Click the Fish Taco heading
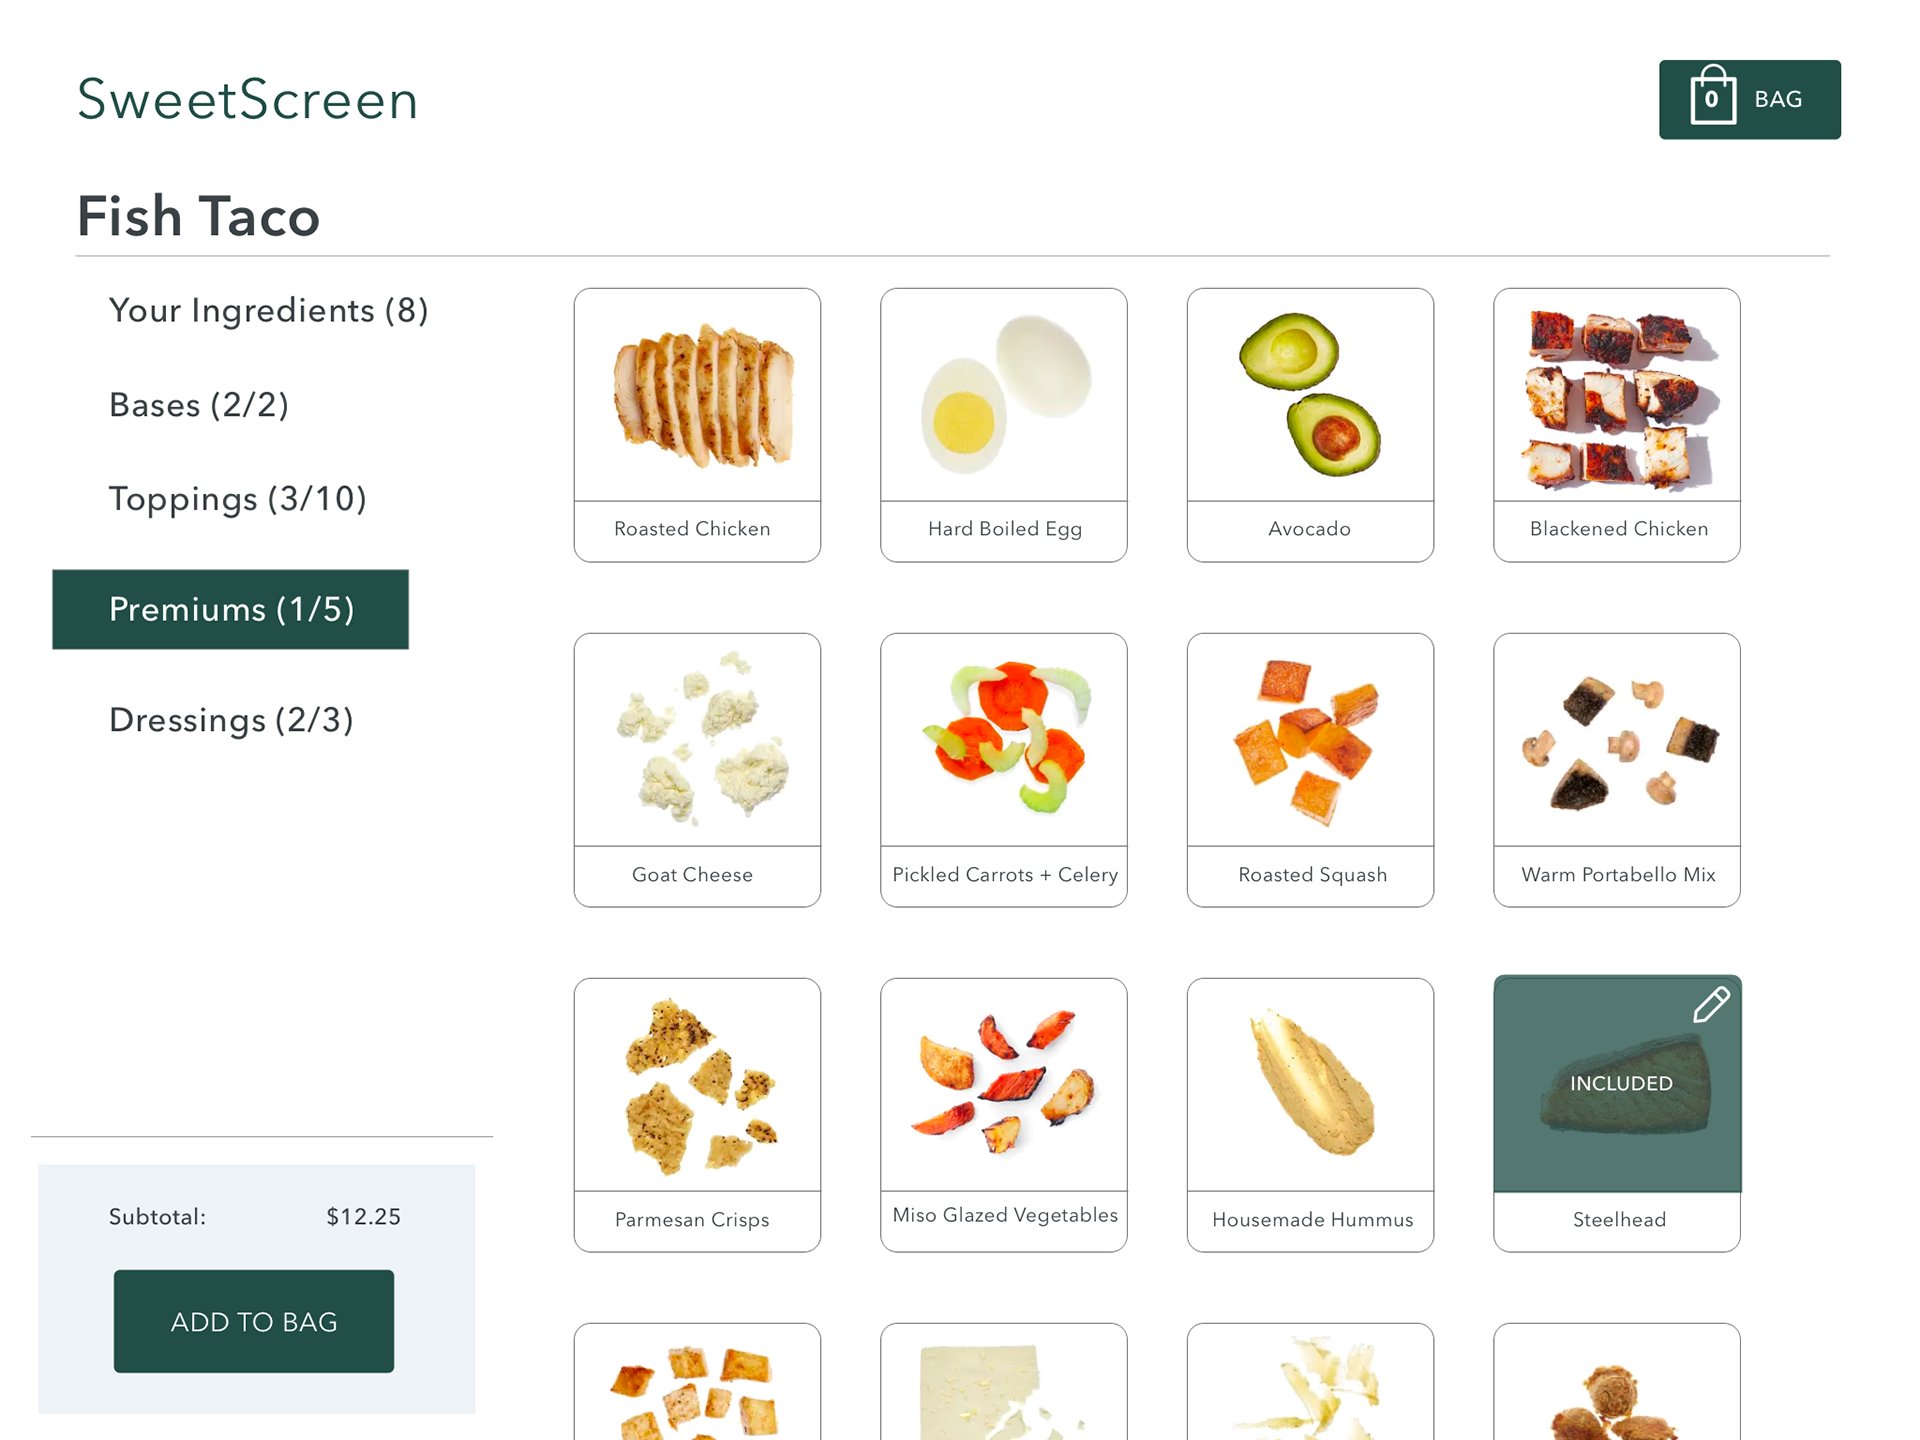The width and height of the screenshot is (1920, 1440). 198,216
